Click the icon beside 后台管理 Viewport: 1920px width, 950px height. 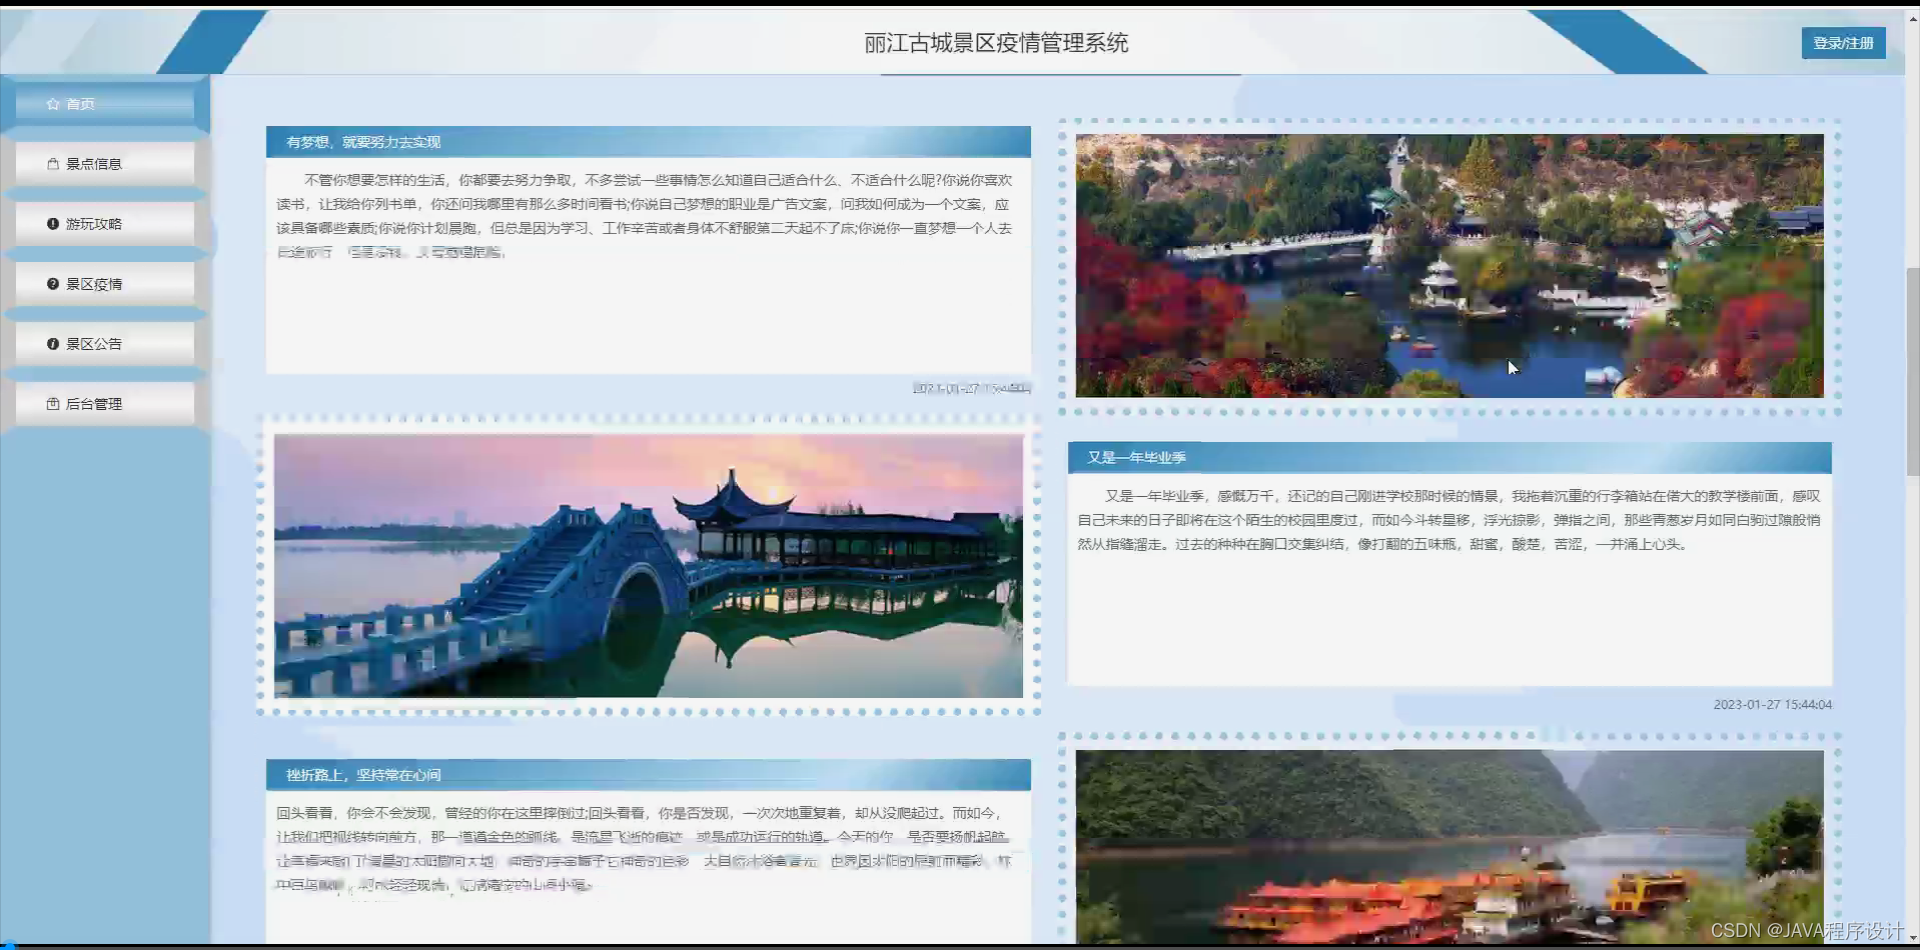point(53,404)
